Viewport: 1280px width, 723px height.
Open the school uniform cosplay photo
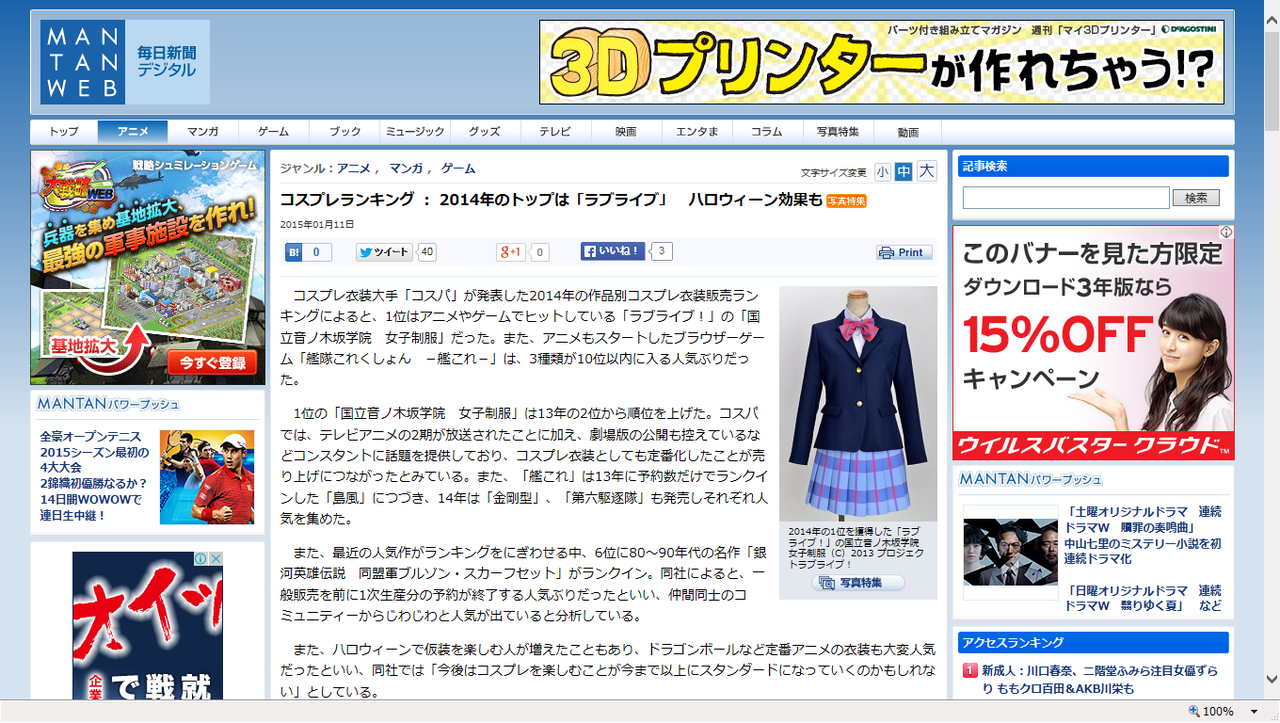click(x=858, y=403)
